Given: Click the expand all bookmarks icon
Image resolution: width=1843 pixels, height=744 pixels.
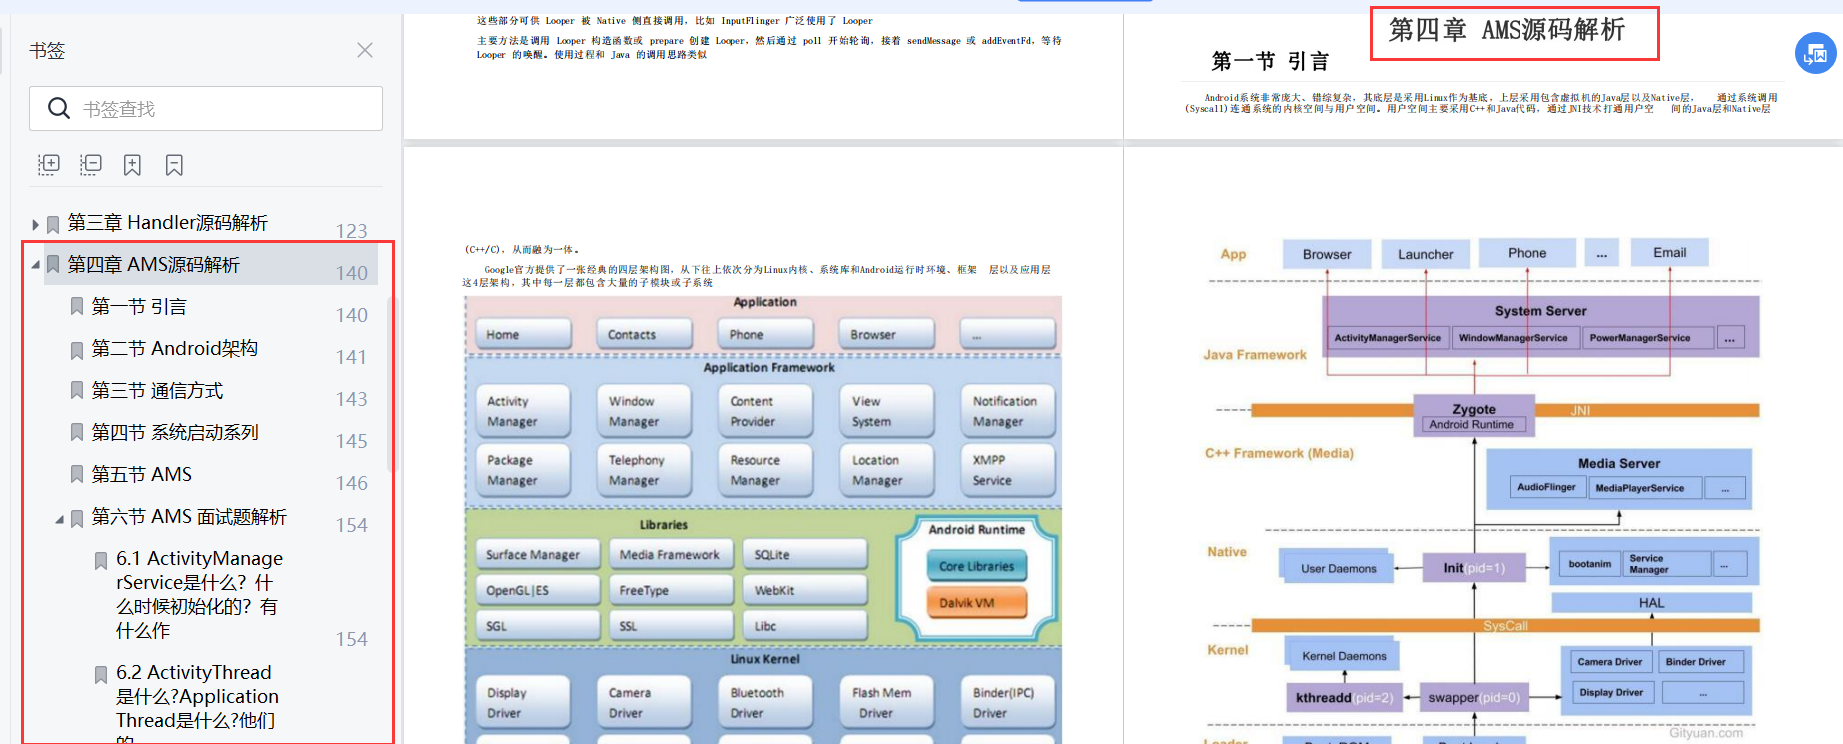Looking at the screenshot, I should pyautogui.click(x=49, y=165).
